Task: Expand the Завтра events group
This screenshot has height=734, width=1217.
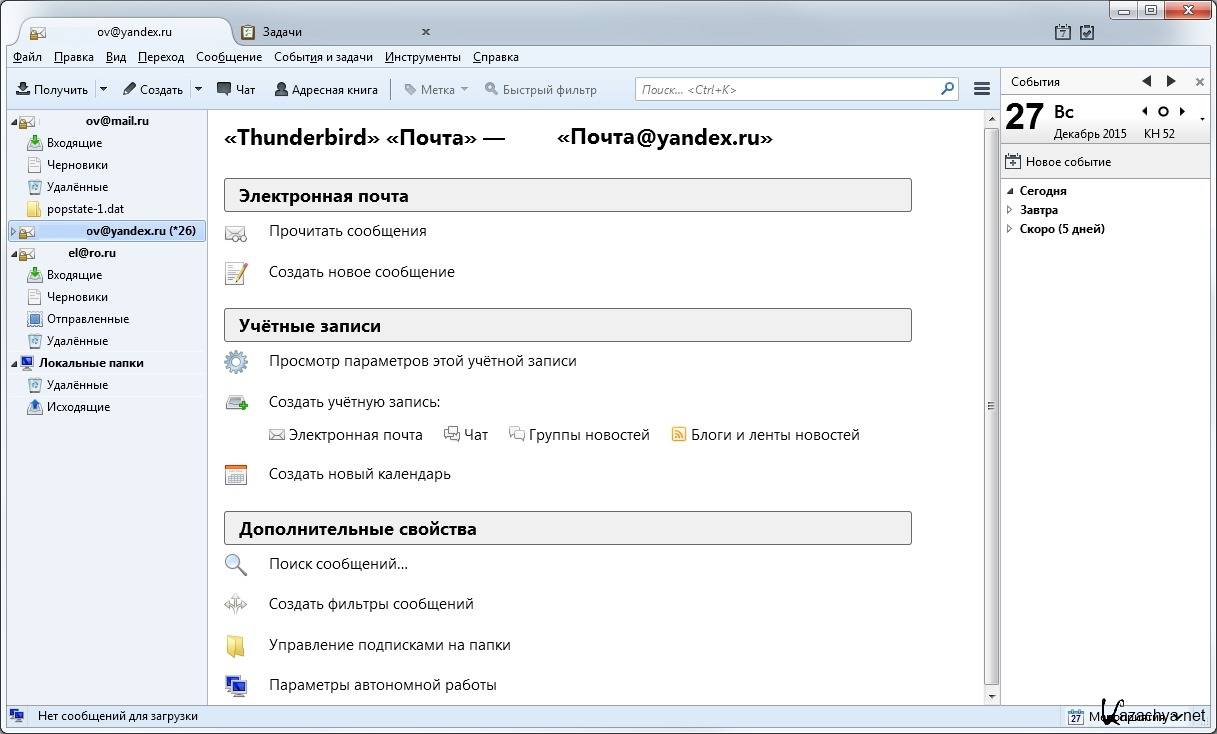Action: pyautogui.click(x=1010, y=210)
